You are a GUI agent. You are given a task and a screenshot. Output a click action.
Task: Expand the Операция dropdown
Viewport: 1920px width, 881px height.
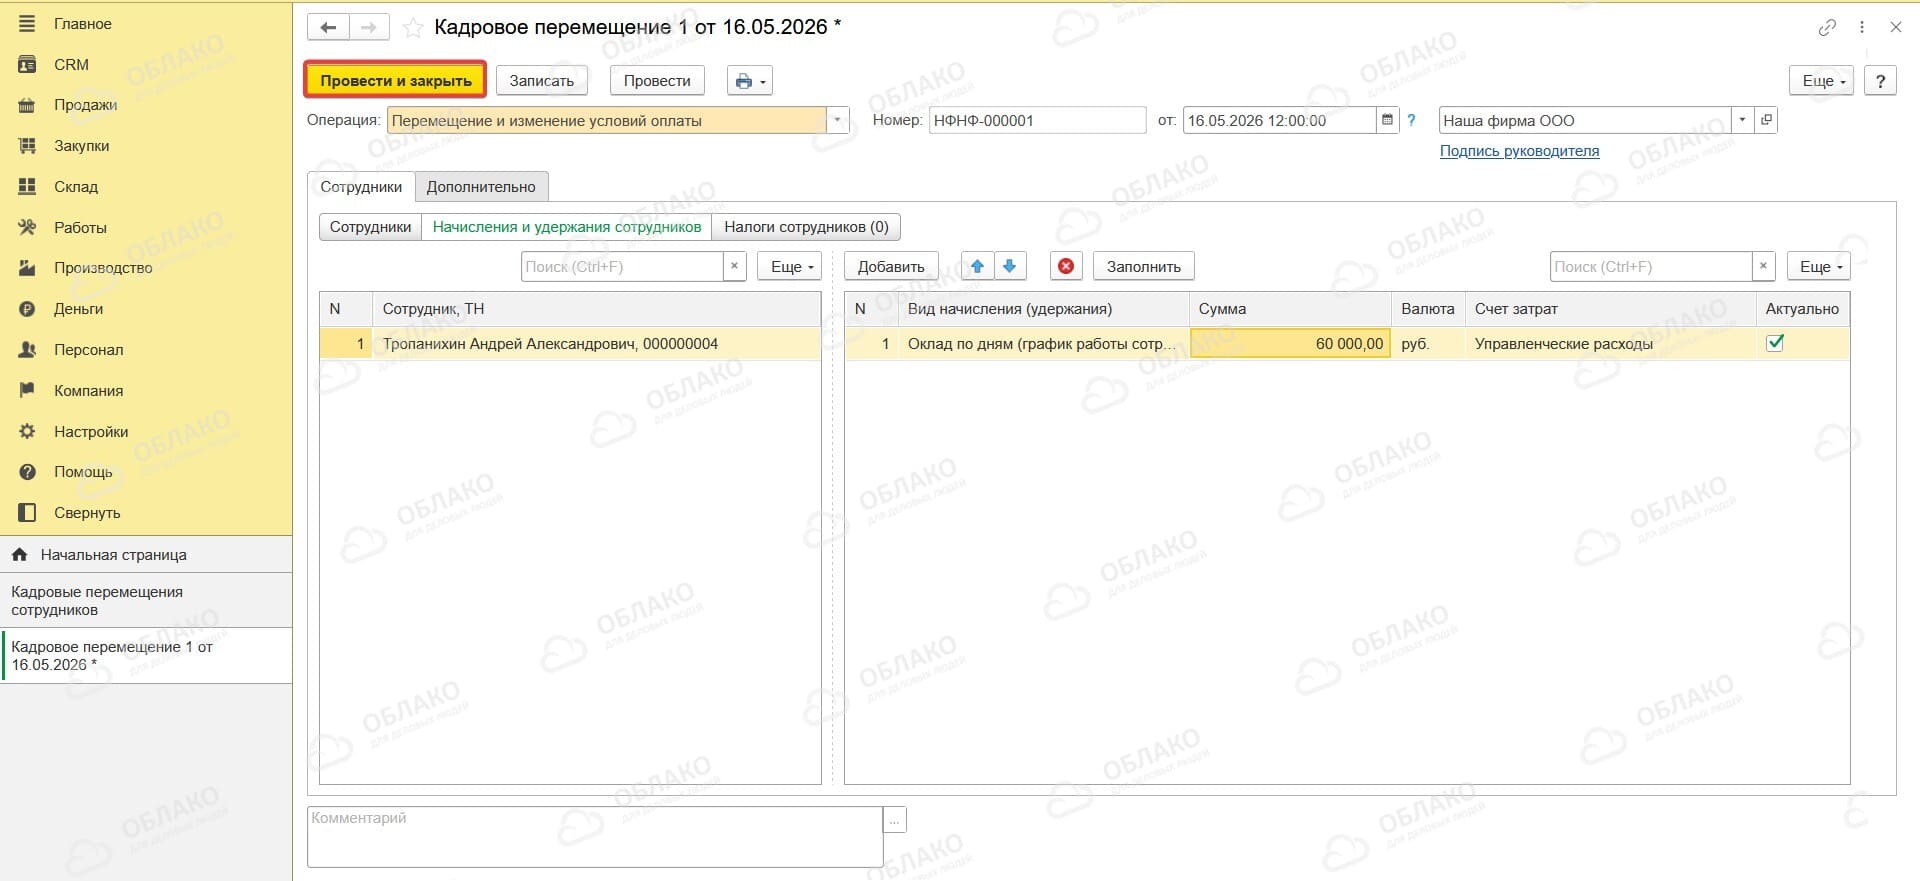(838, 120)
